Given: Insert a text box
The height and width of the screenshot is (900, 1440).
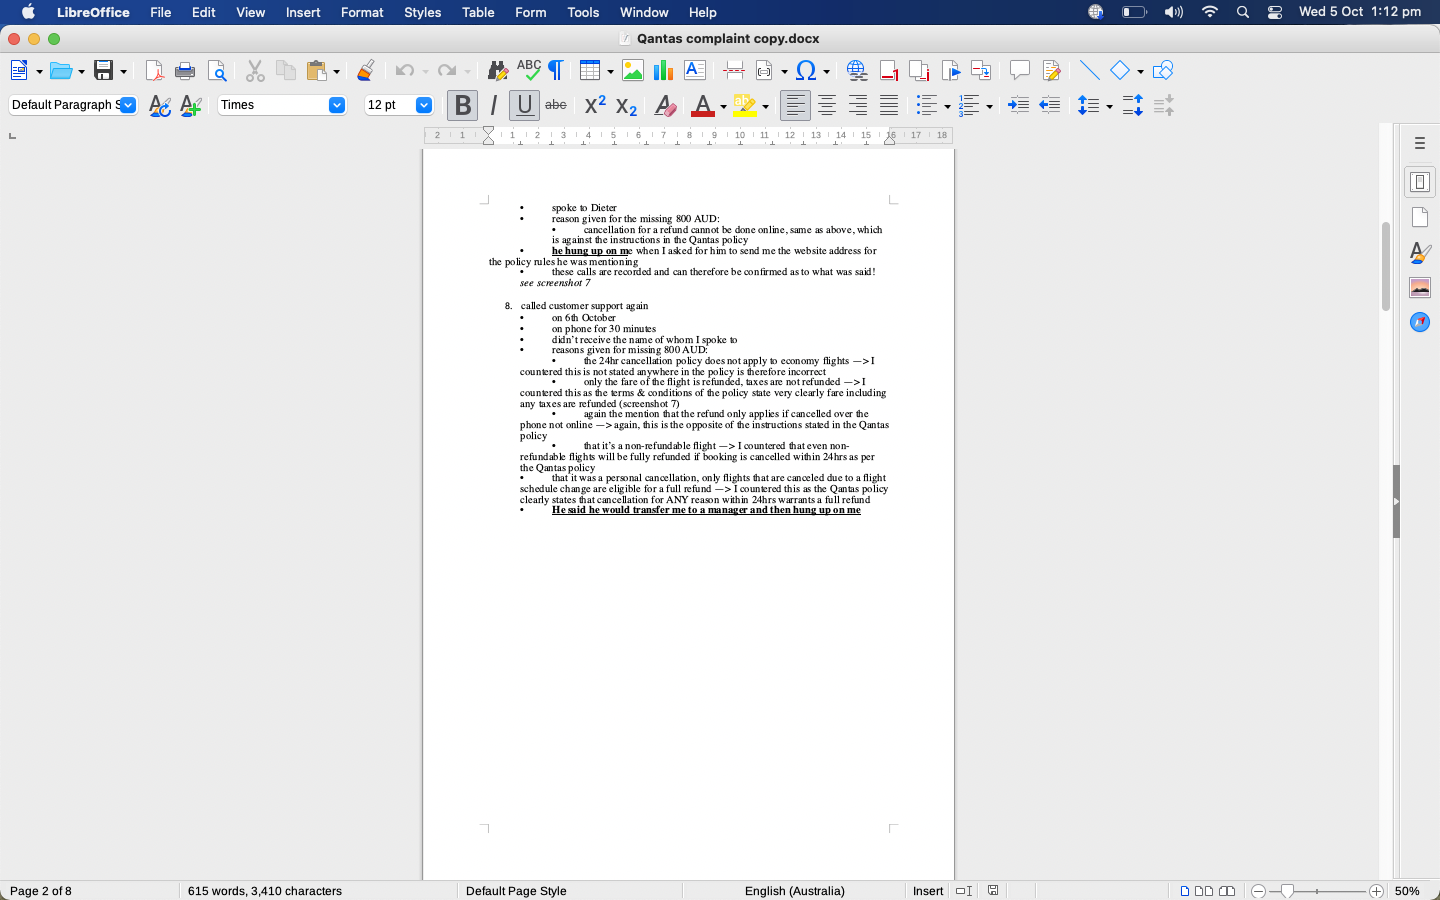Looking at the screenshot, I should point(694,70).
